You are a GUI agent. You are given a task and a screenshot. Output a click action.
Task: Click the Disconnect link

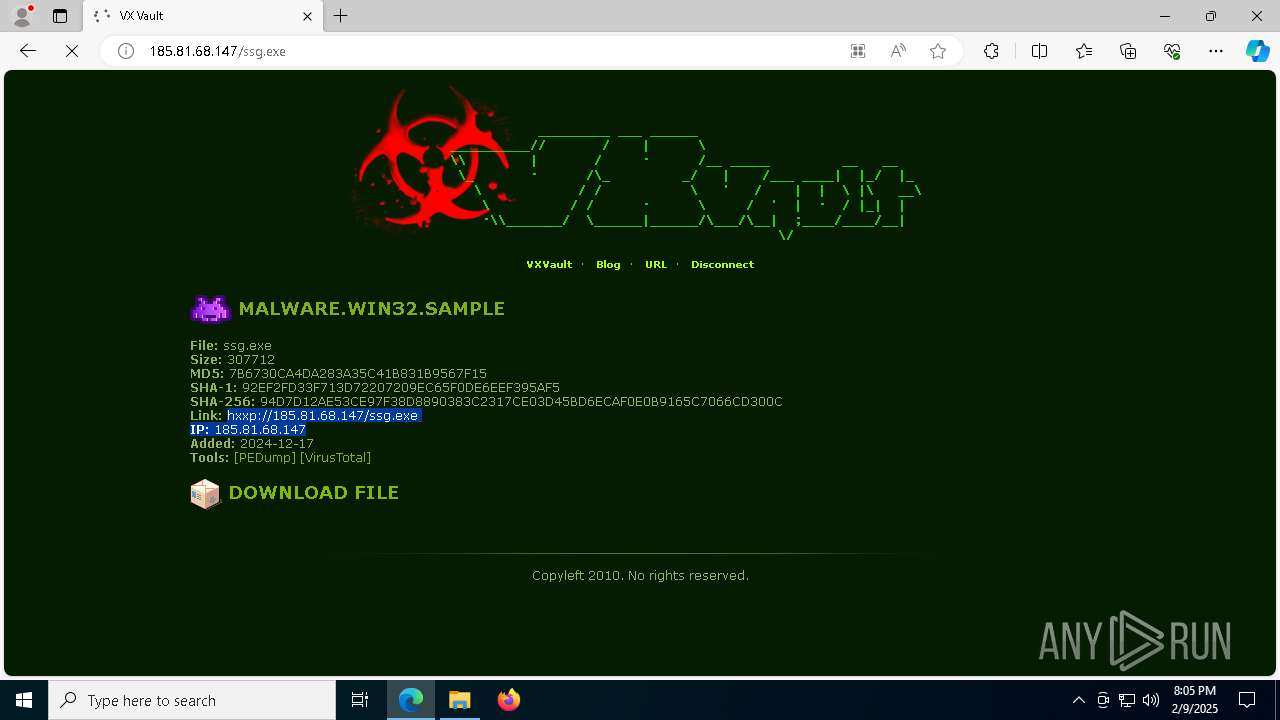click(x=722, y=264)
